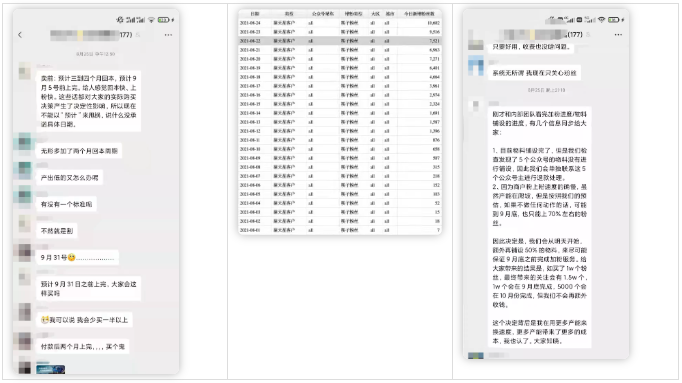Click the value 876 in the 2021-08-11 row
Image resolution: width=682 pixels, height=383 pixels.
[436, 140]
